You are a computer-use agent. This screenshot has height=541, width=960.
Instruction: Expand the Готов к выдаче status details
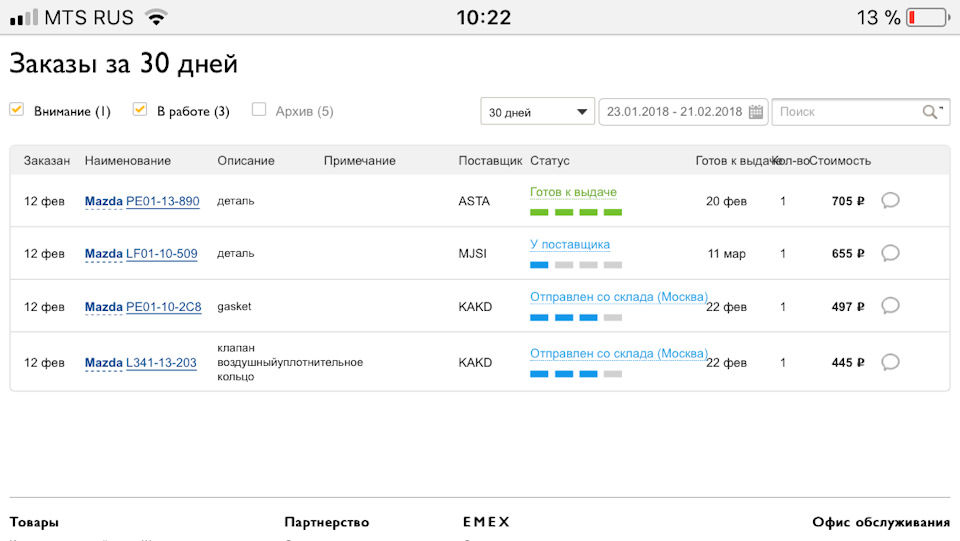[x=573, y=192]
